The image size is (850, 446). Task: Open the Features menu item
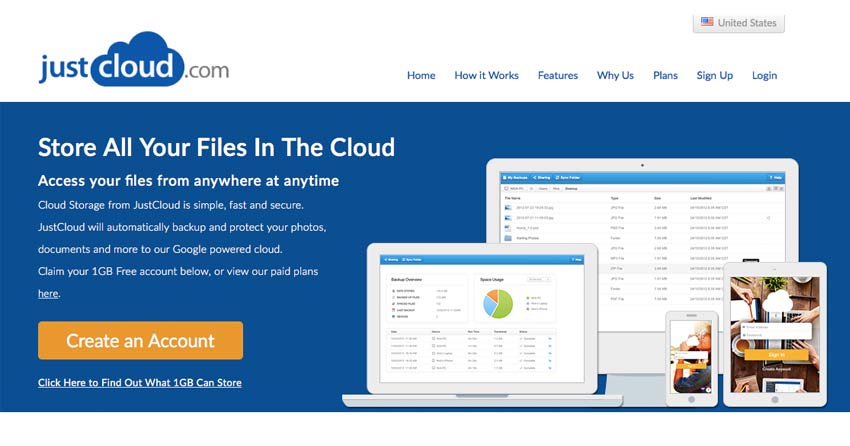click(558, 75)
